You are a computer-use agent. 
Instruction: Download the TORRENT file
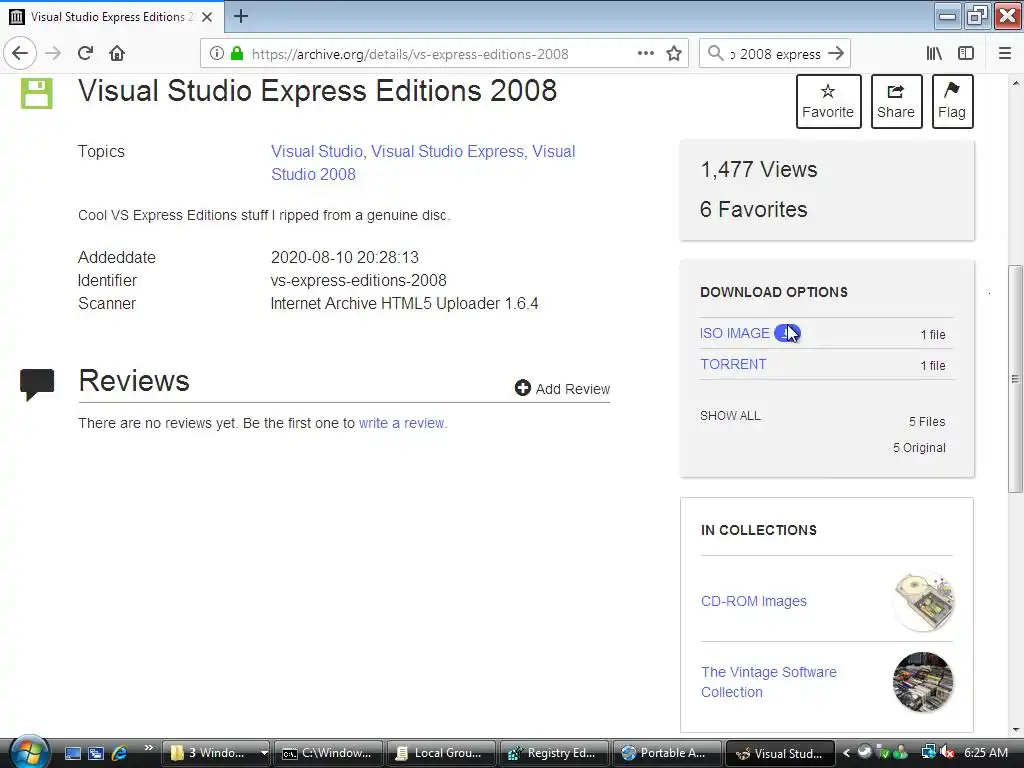[733, 364]
